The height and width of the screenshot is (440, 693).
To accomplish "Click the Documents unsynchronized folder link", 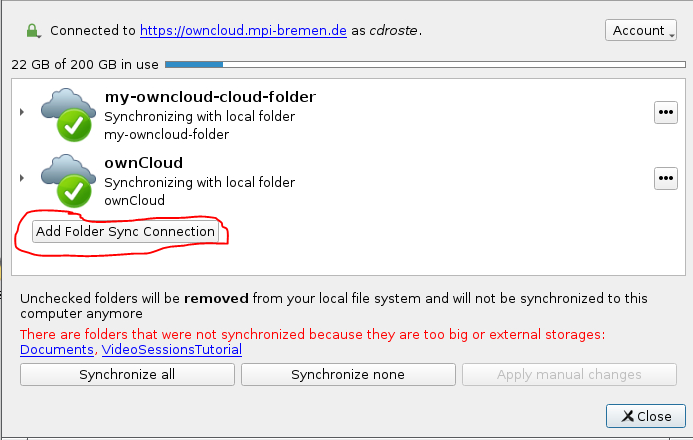I will [x=57, y=349].
